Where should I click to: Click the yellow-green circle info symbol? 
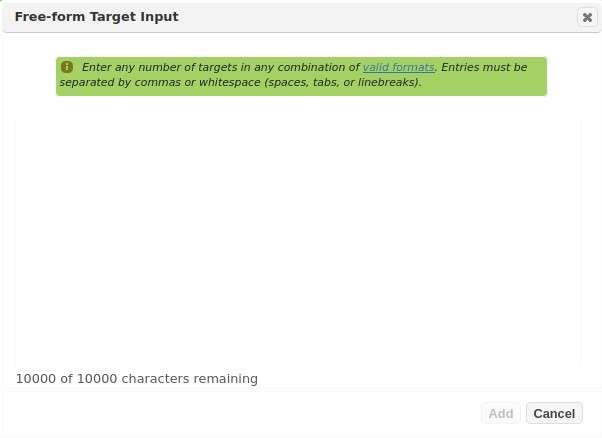(x=67, y=67)
